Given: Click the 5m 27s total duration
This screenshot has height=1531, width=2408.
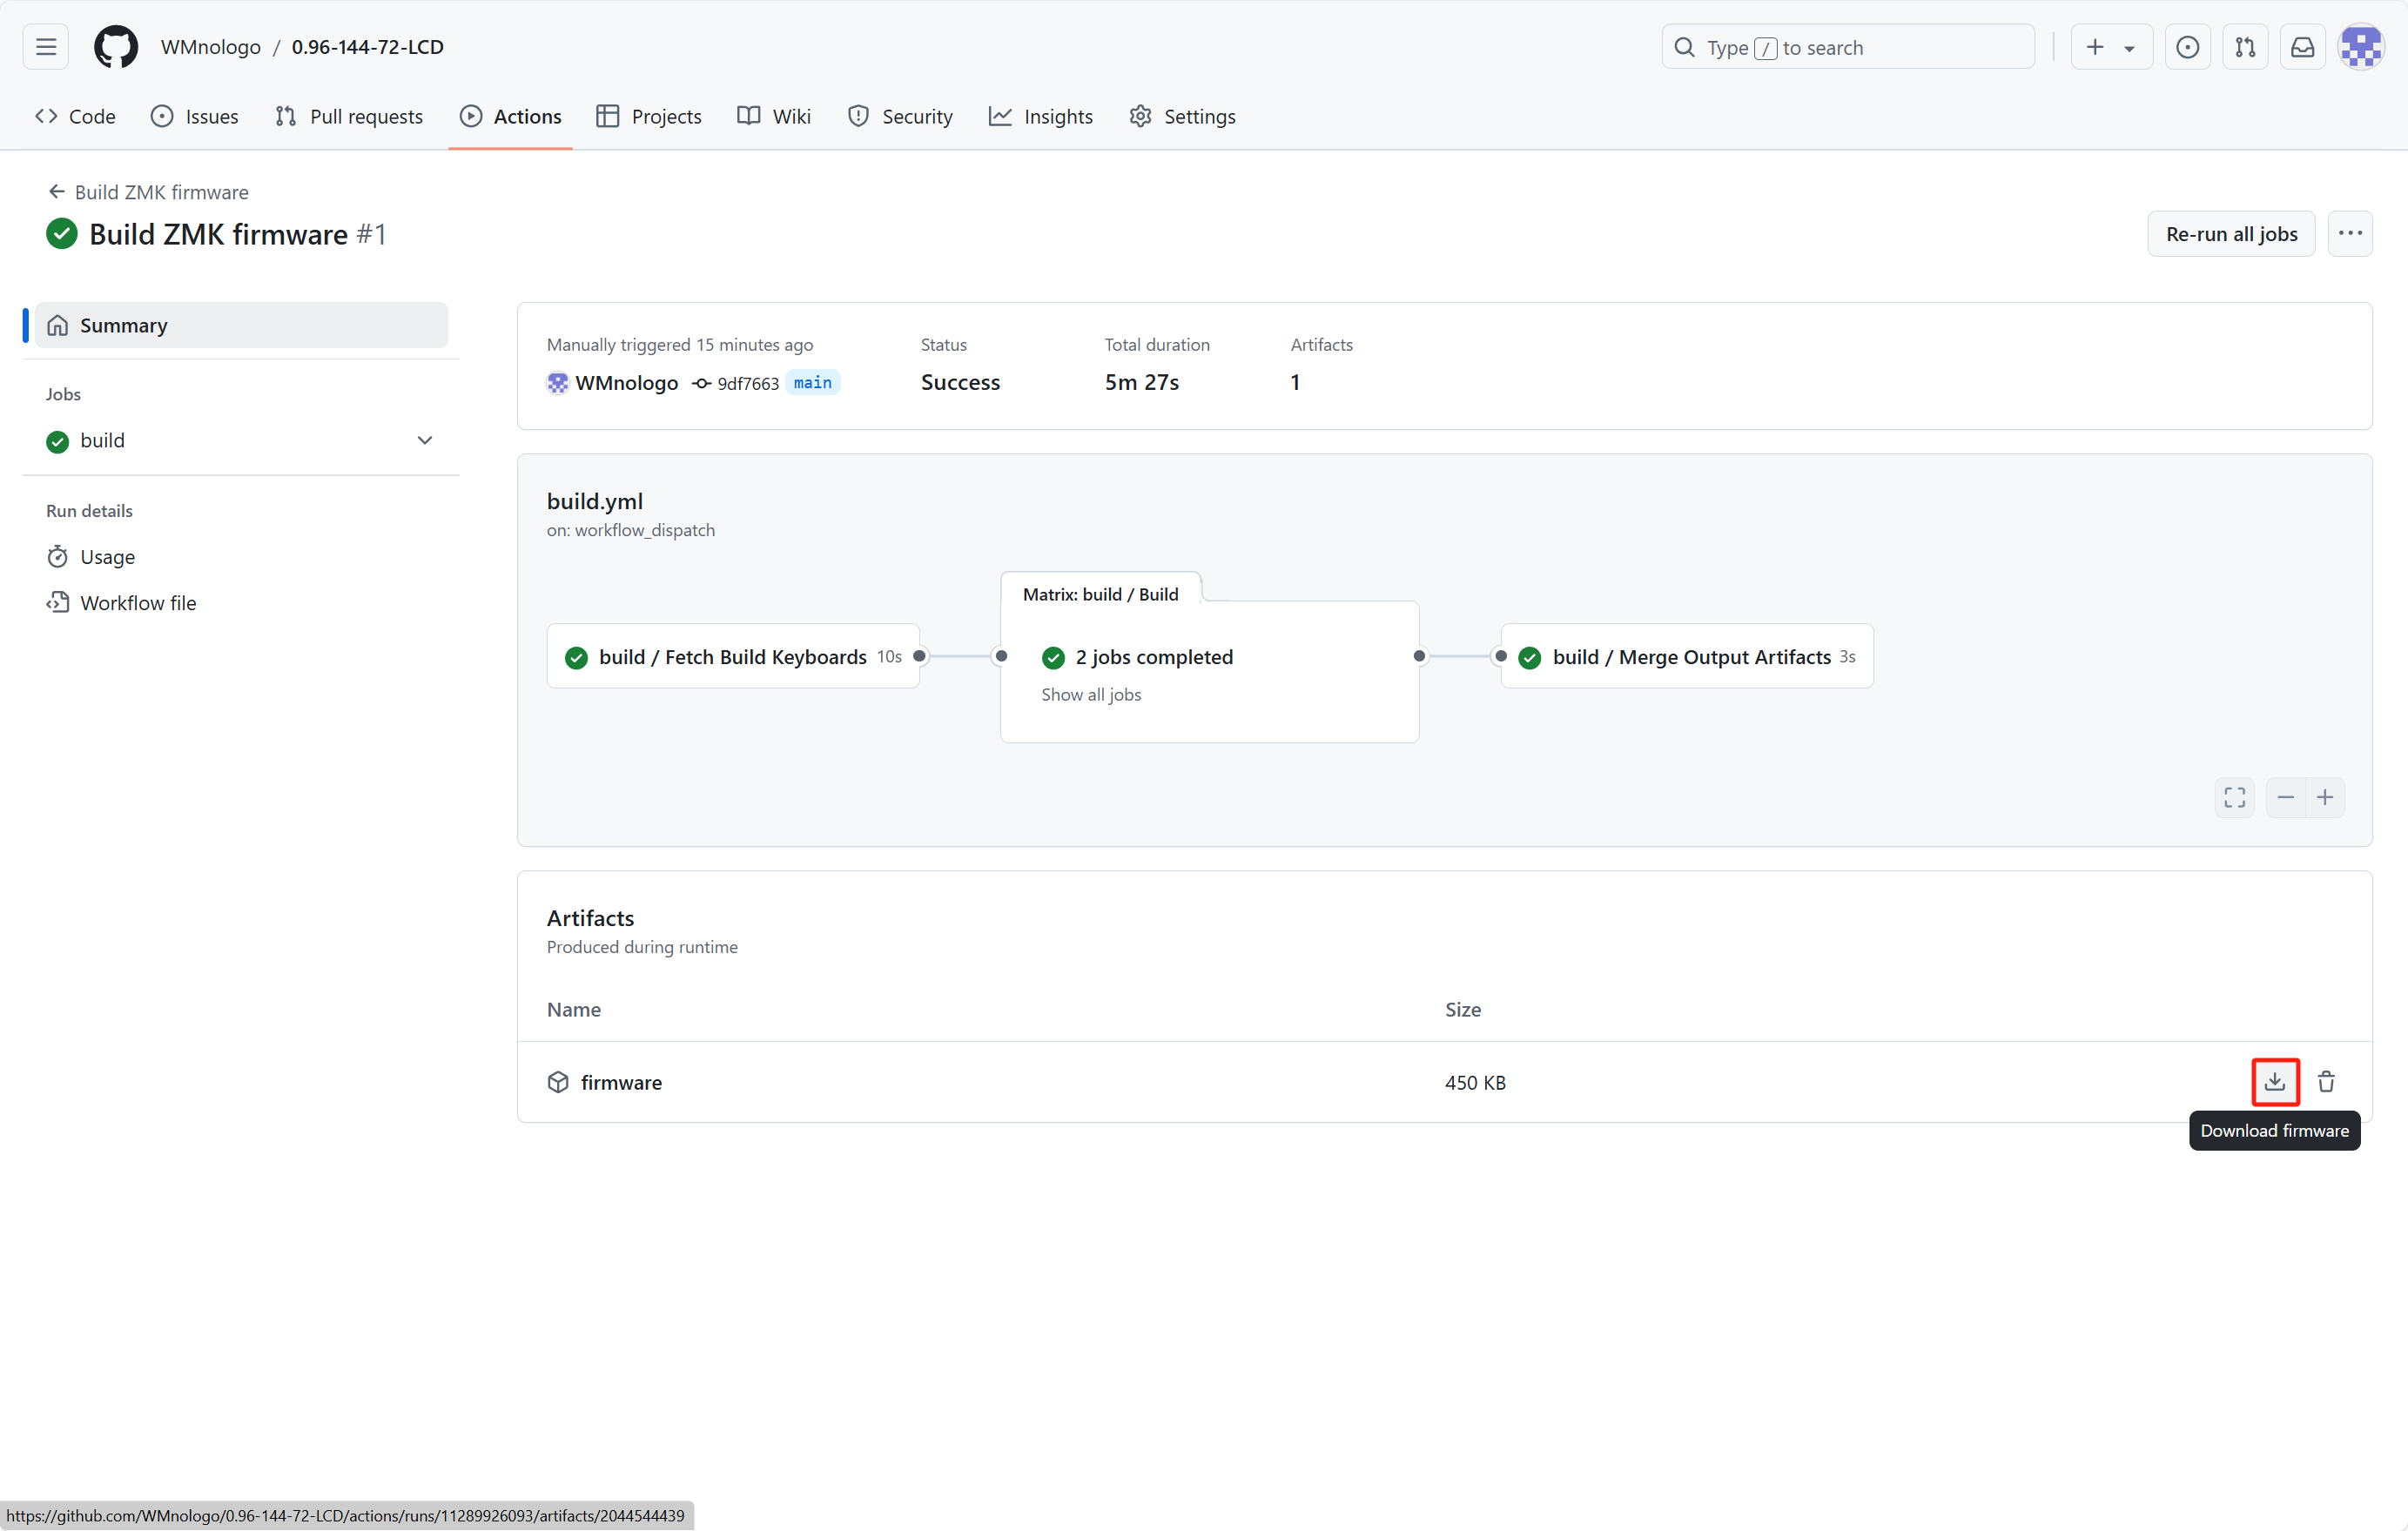Looking at the screenshot, I should pyautogui.click(x=1141, y=382).
